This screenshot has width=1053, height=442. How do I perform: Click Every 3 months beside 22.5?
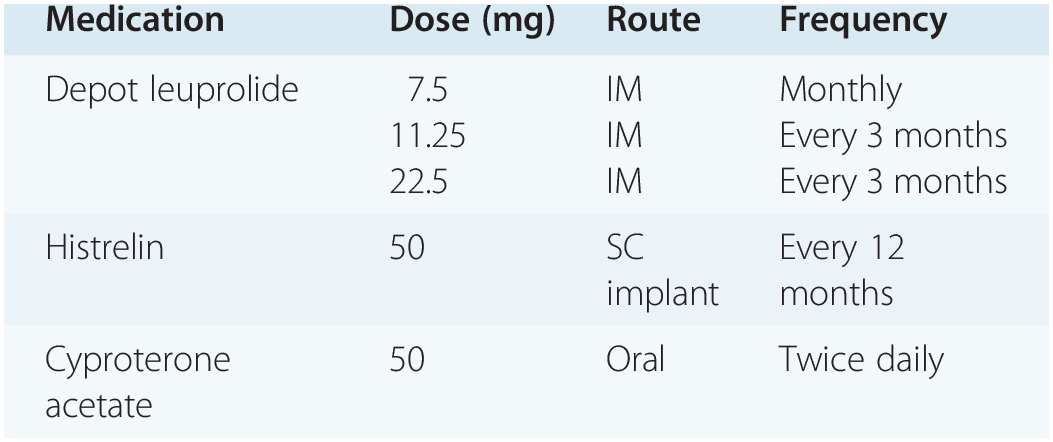[x=893, y=181]
